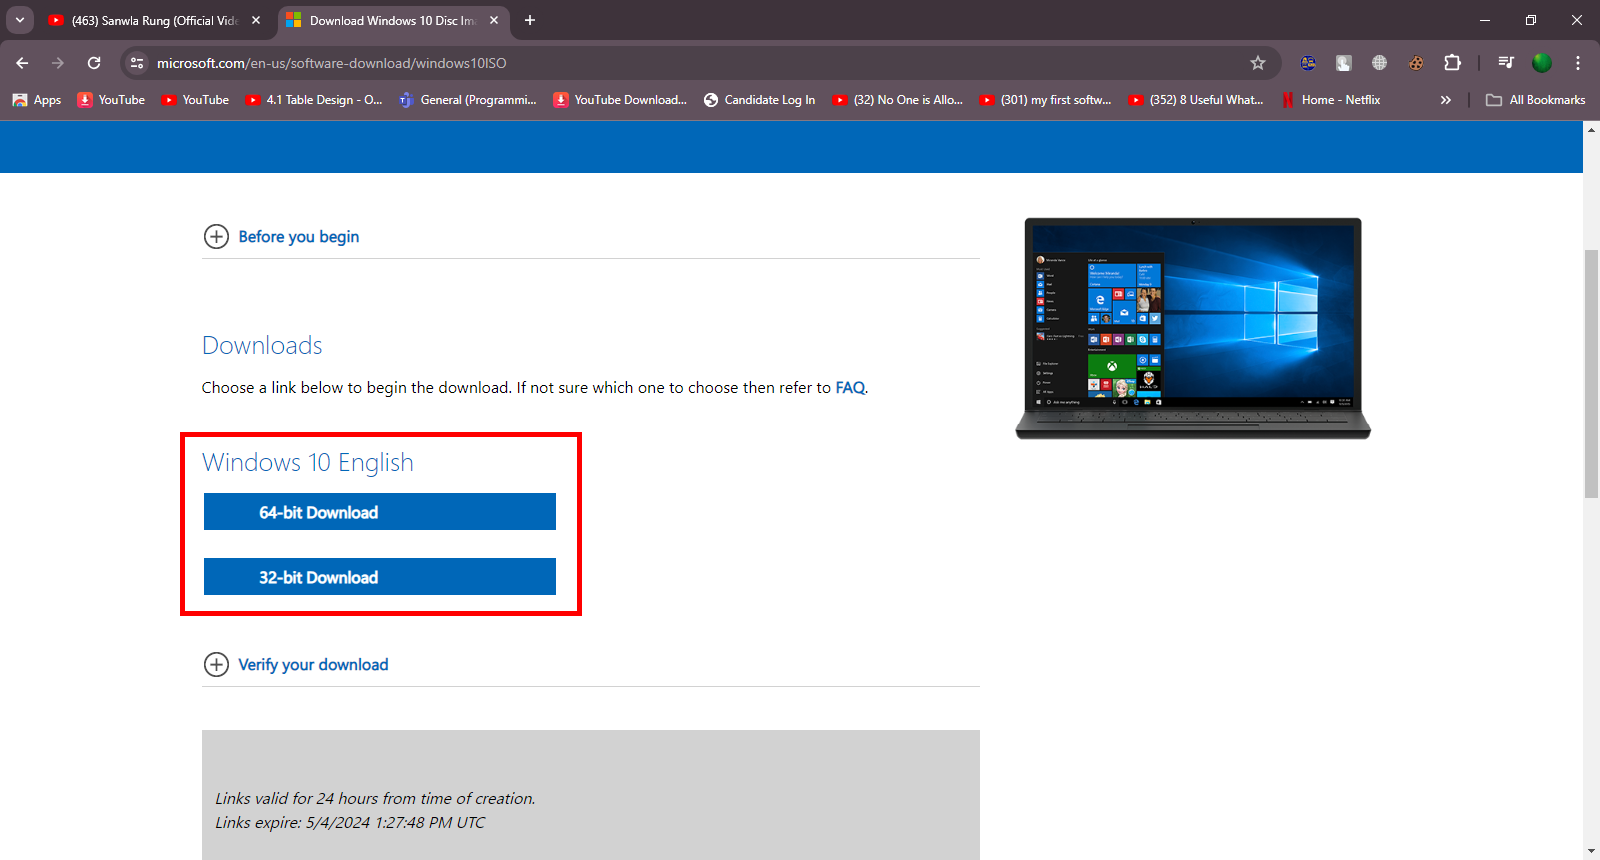Open the first YouTube bookmark with download icon
1600x860 pixels.
[x=112, y=100]
